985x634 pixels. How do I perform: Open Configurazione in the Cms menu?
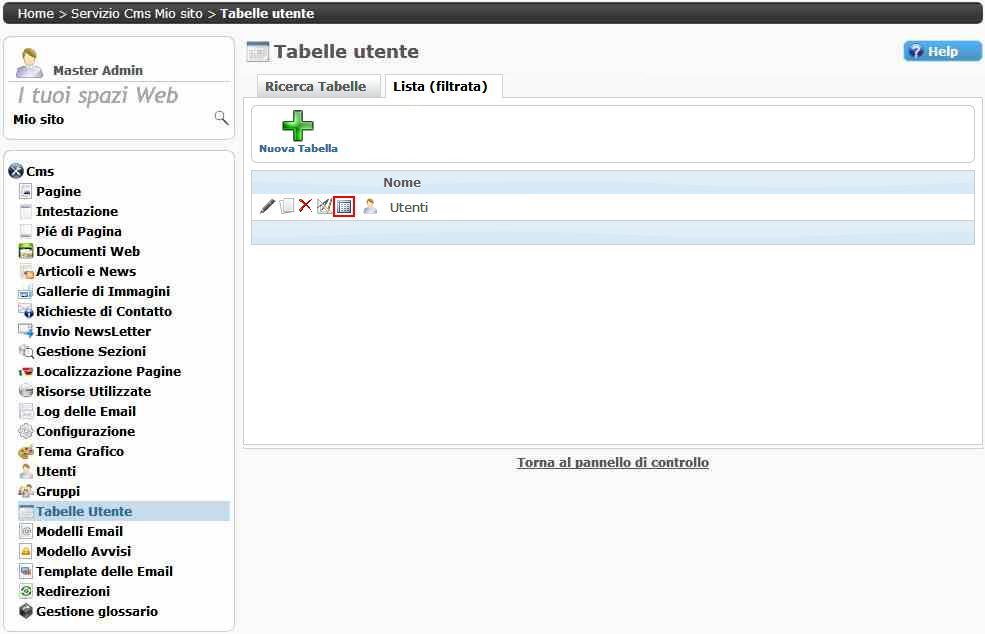click(85, 431)
